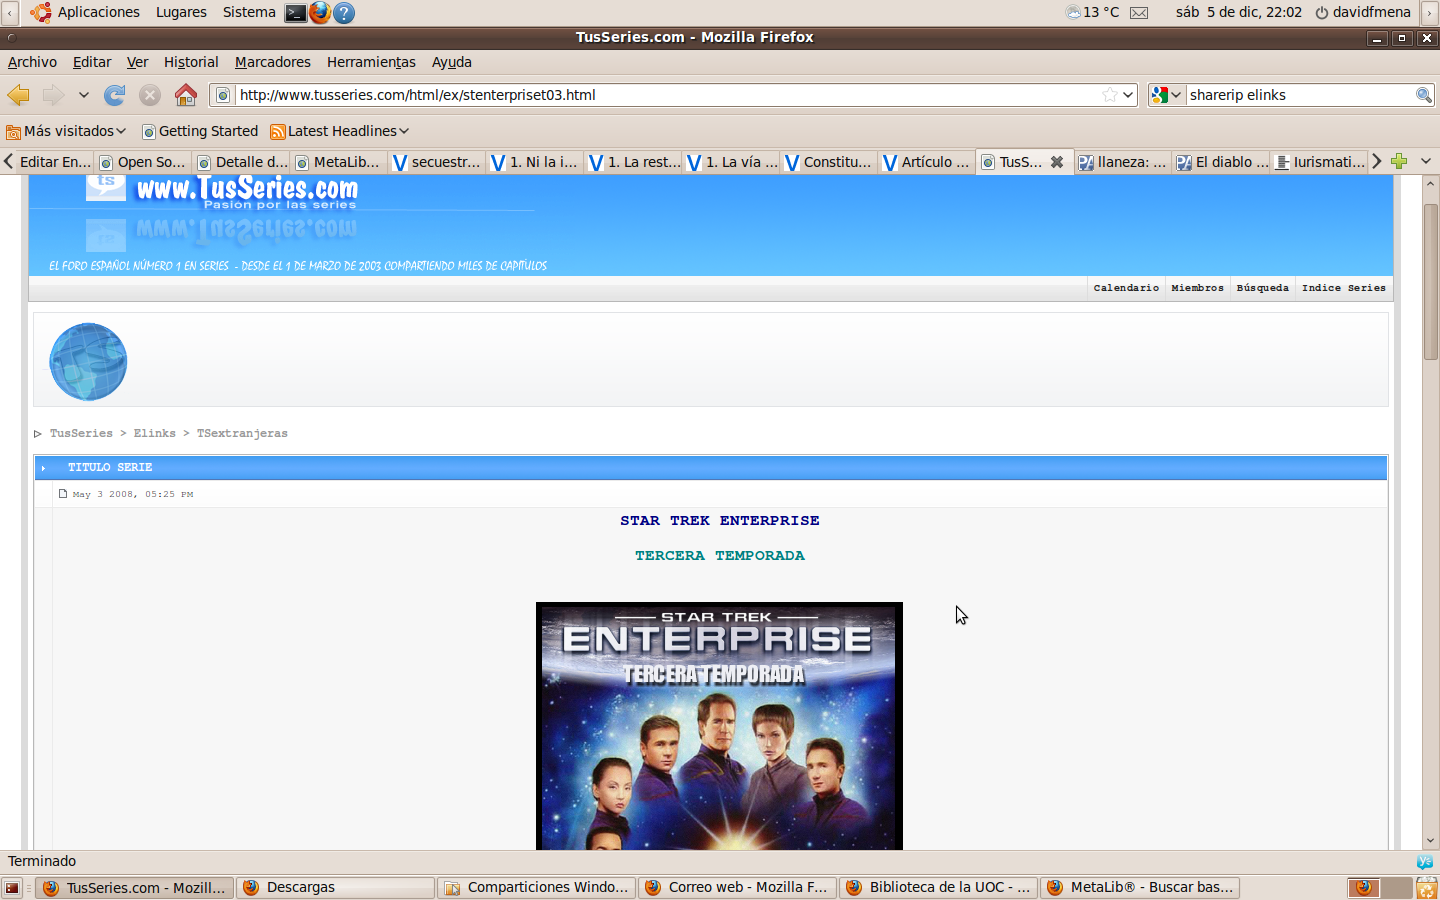1440x900 pixels.
Task: Open the help icon in the top panel
Action: pyautogui.click(x=344, y=13)
